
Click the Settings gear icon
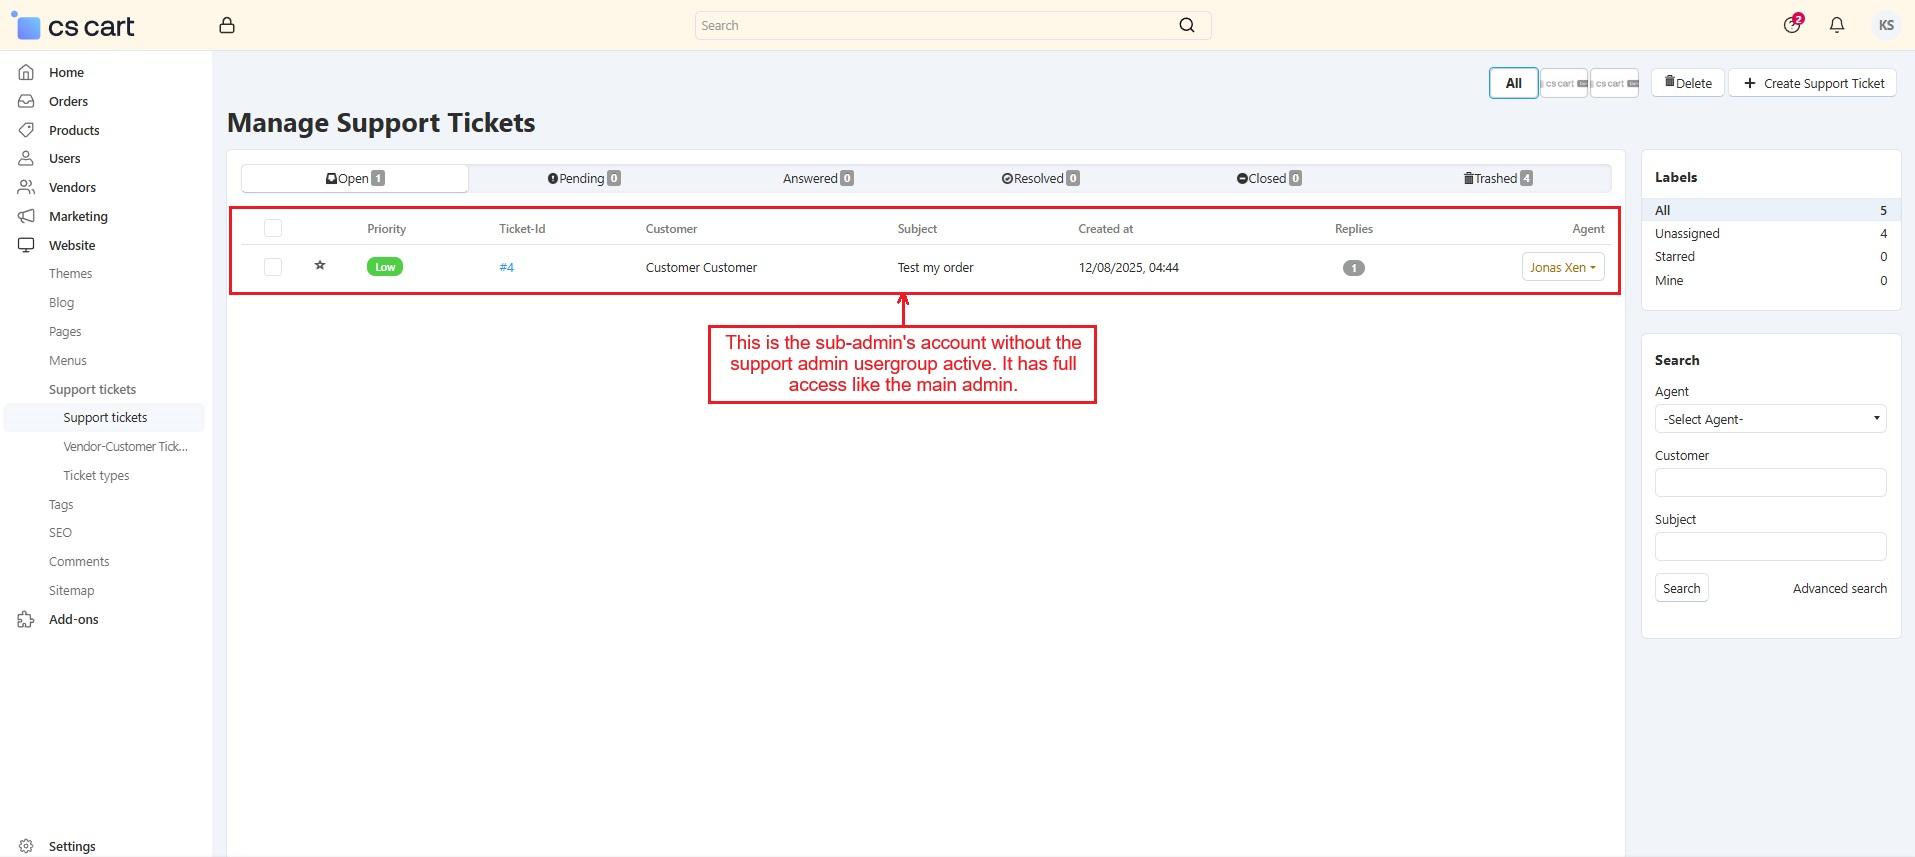point(26,846)
